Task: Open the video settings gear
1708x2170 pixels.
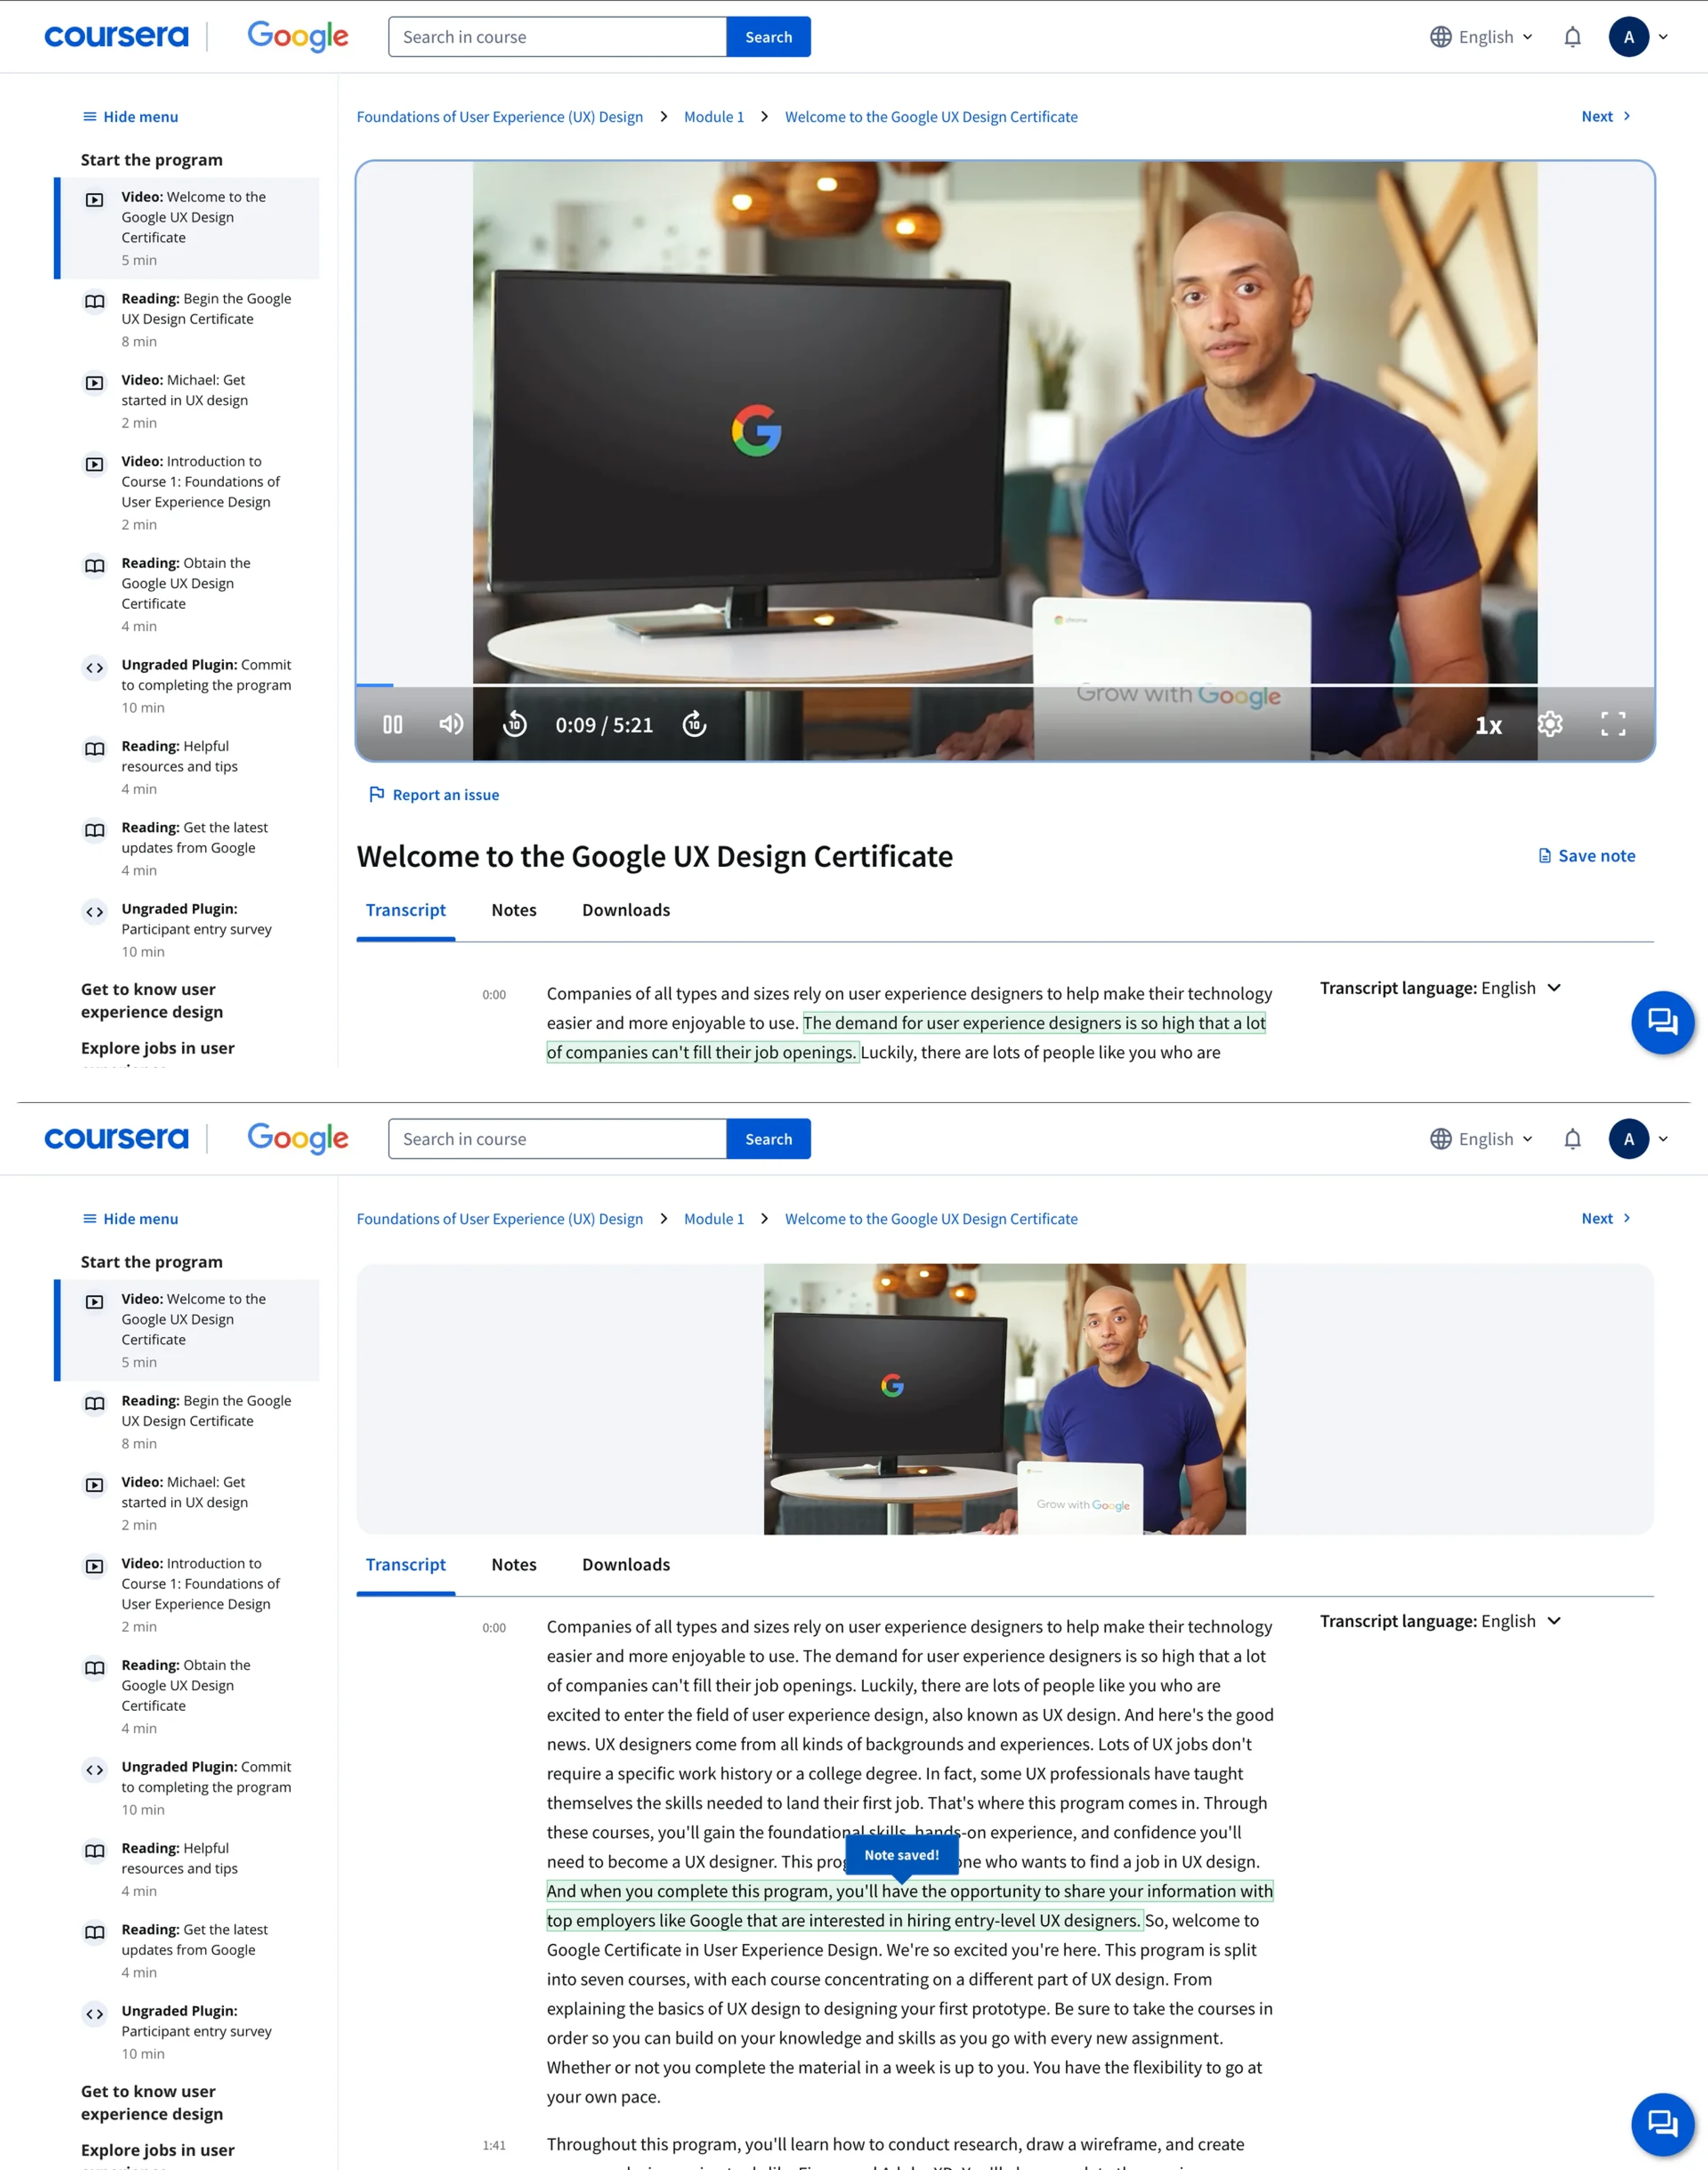Action: click(1550, 724)
